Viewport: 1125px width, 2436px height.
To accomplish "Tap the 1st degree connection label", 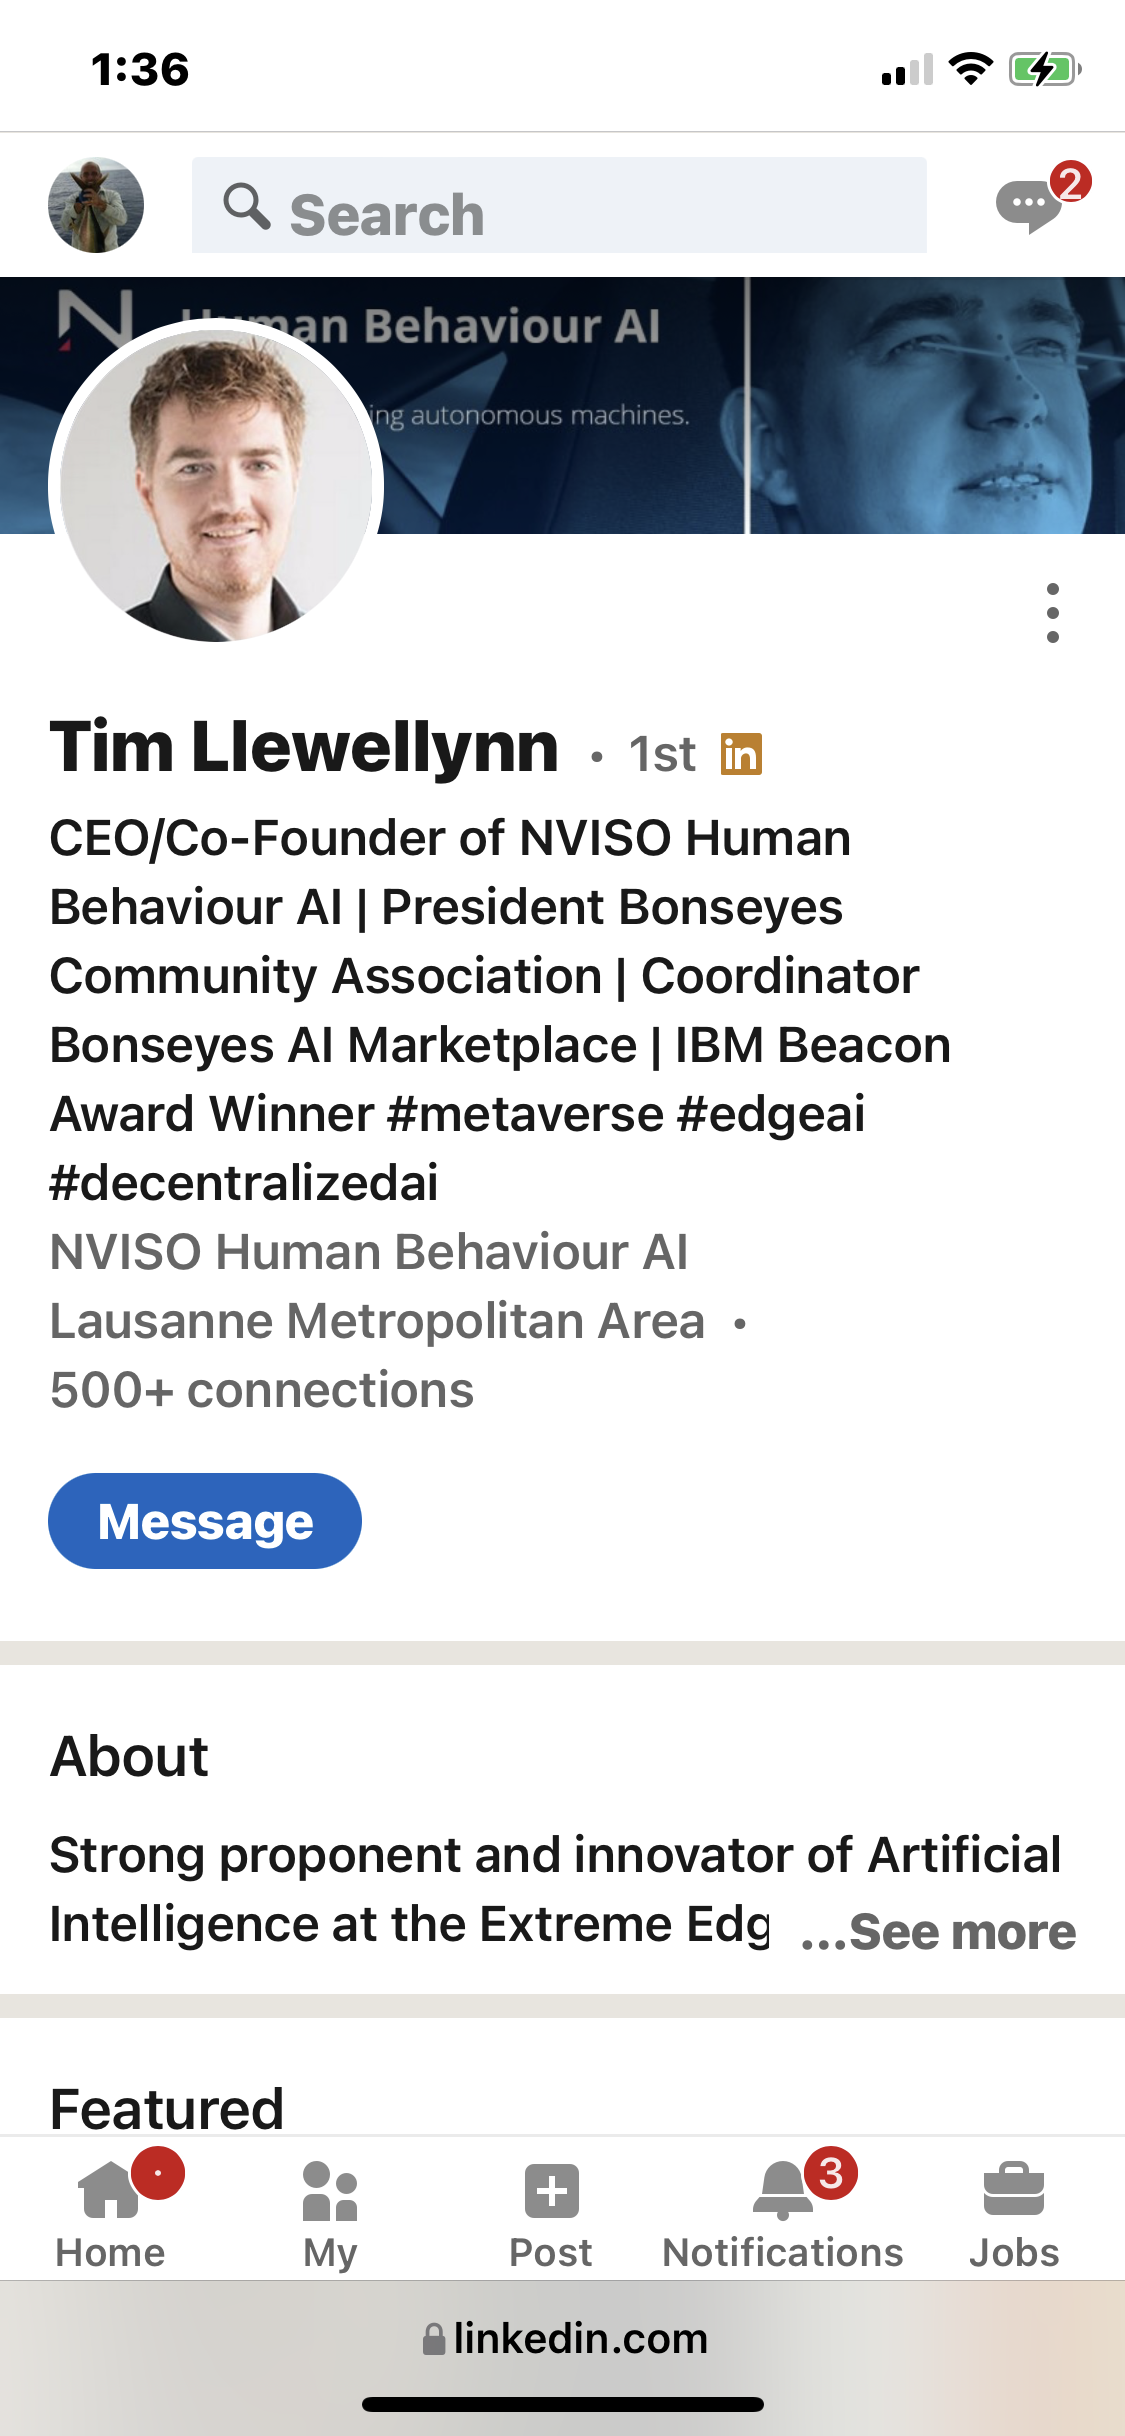I will click(661, 754).
